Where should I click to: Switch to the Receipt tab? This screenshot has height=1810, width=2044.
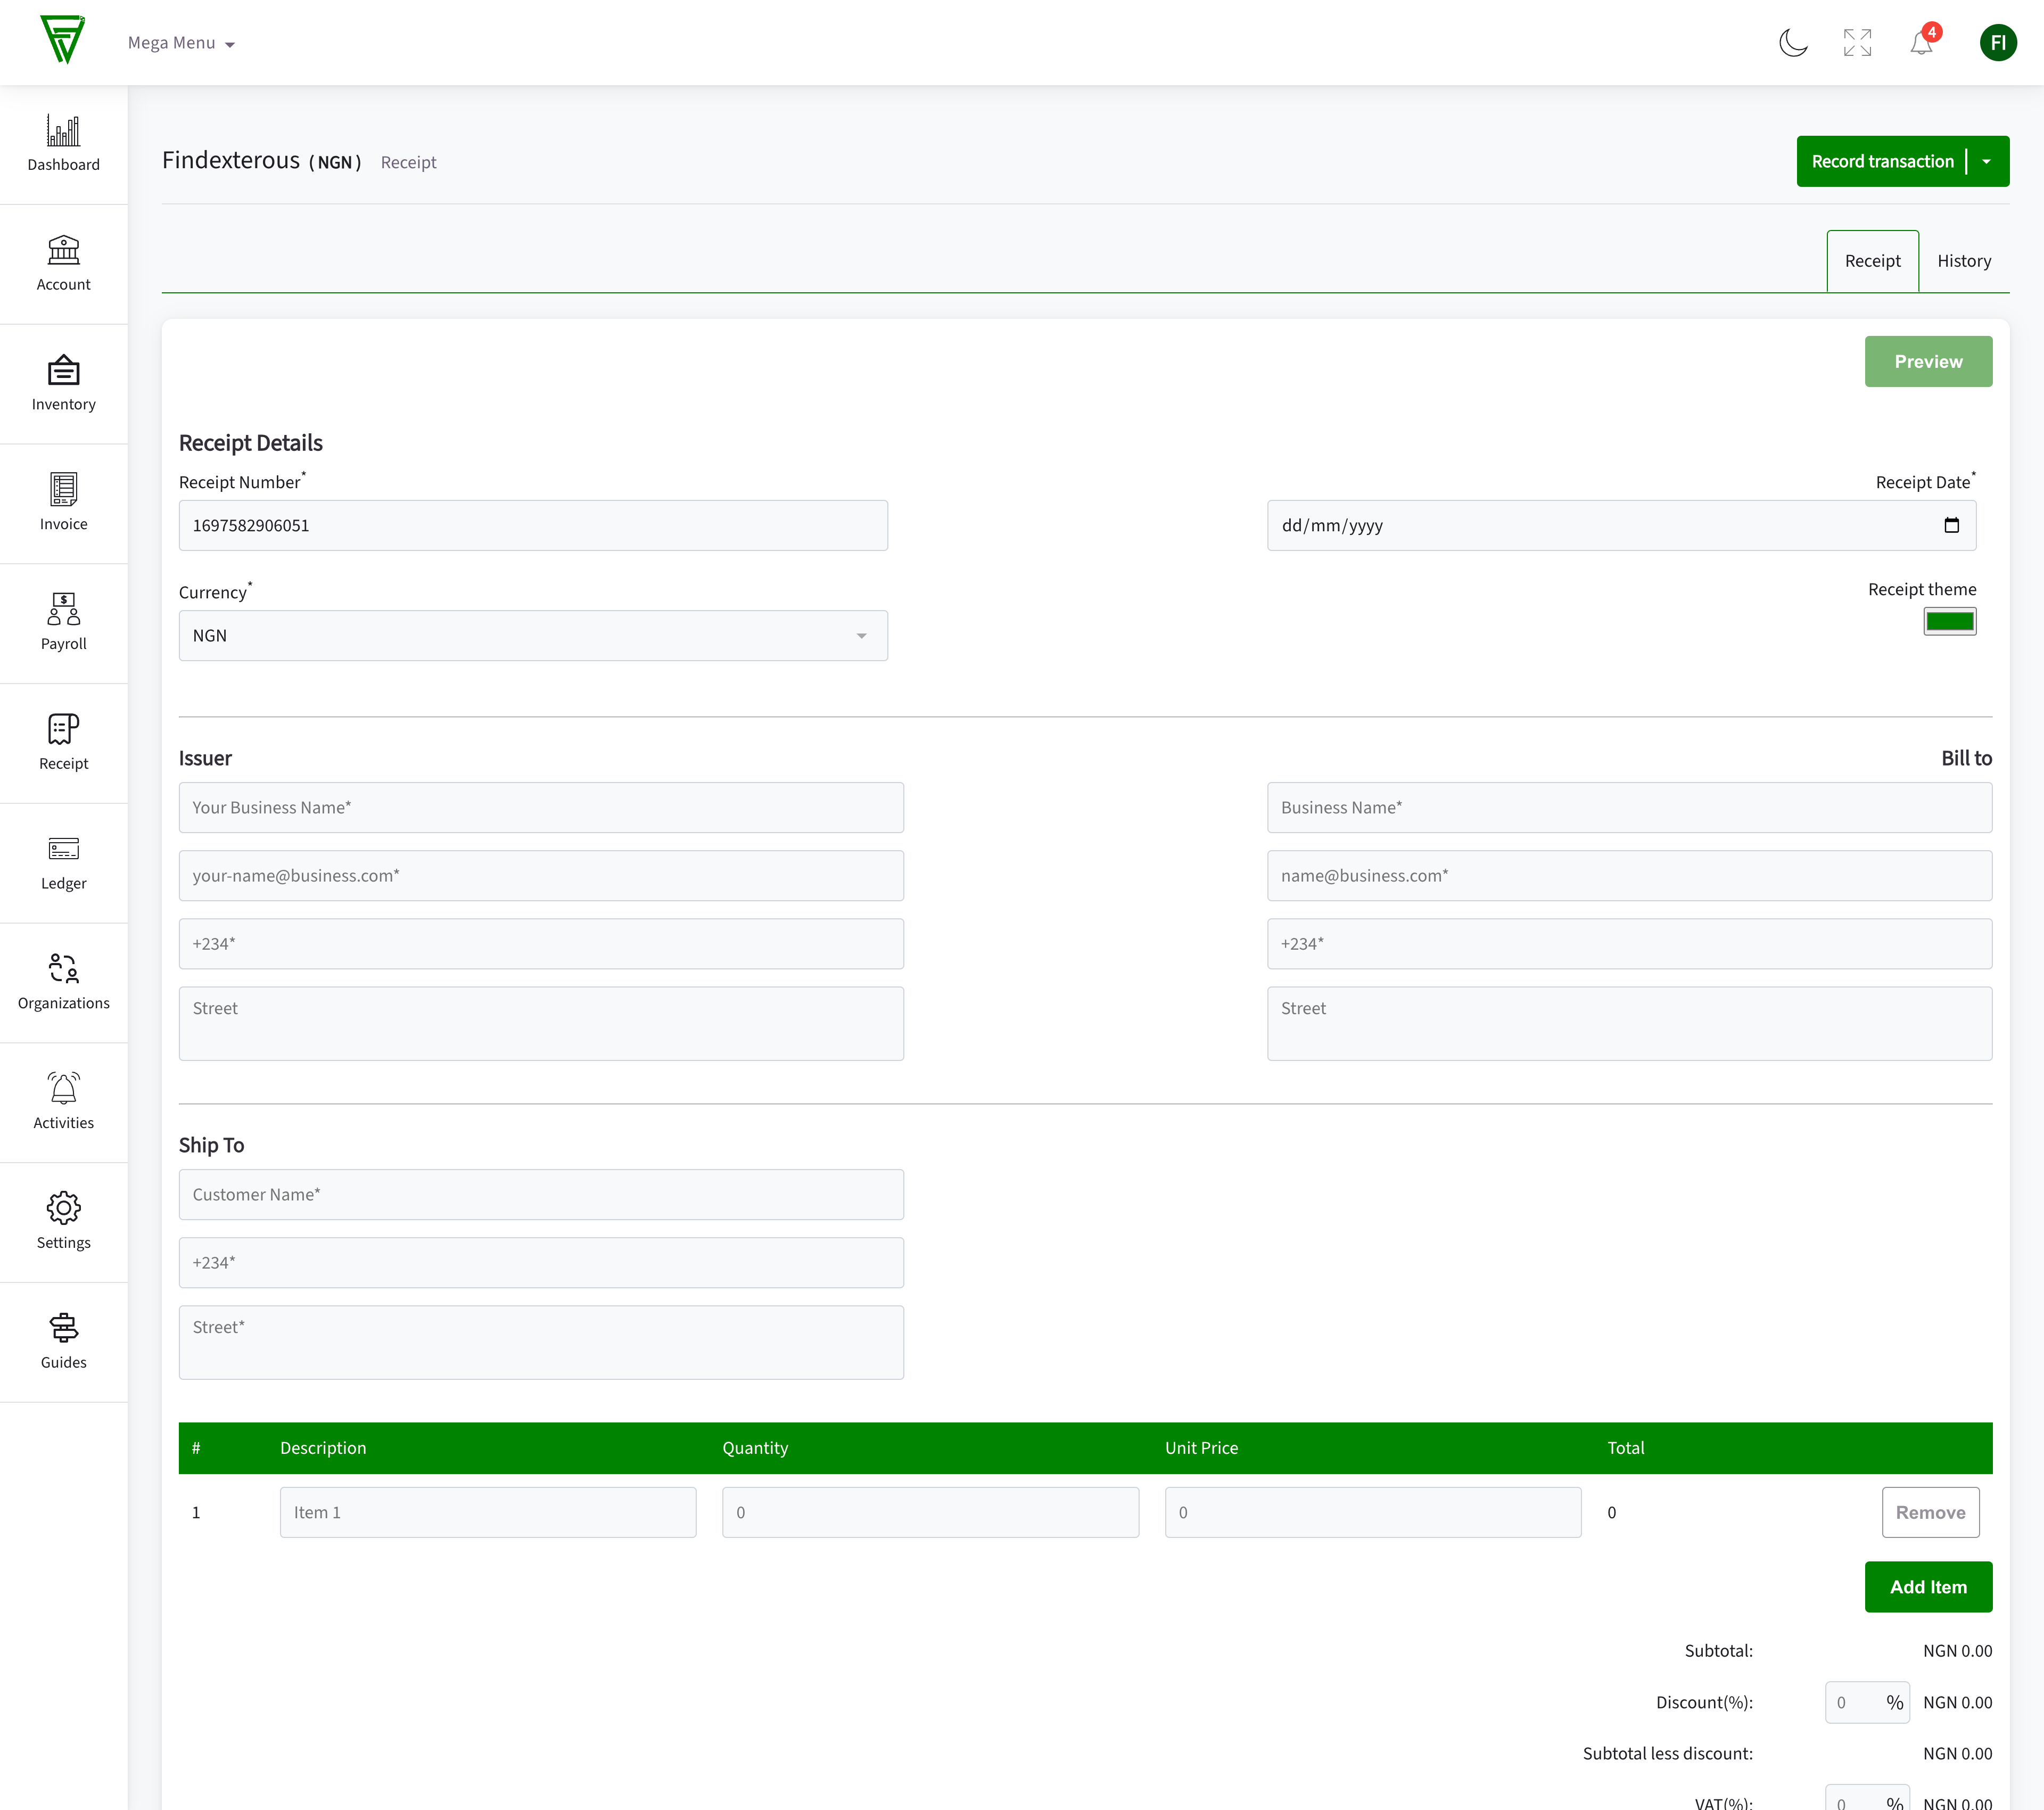[1872, 261]
